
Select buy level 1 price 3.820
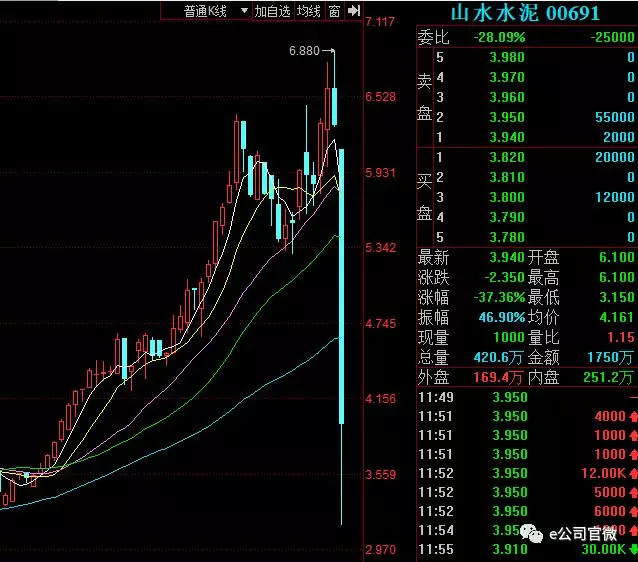click(x=507, y=157)
